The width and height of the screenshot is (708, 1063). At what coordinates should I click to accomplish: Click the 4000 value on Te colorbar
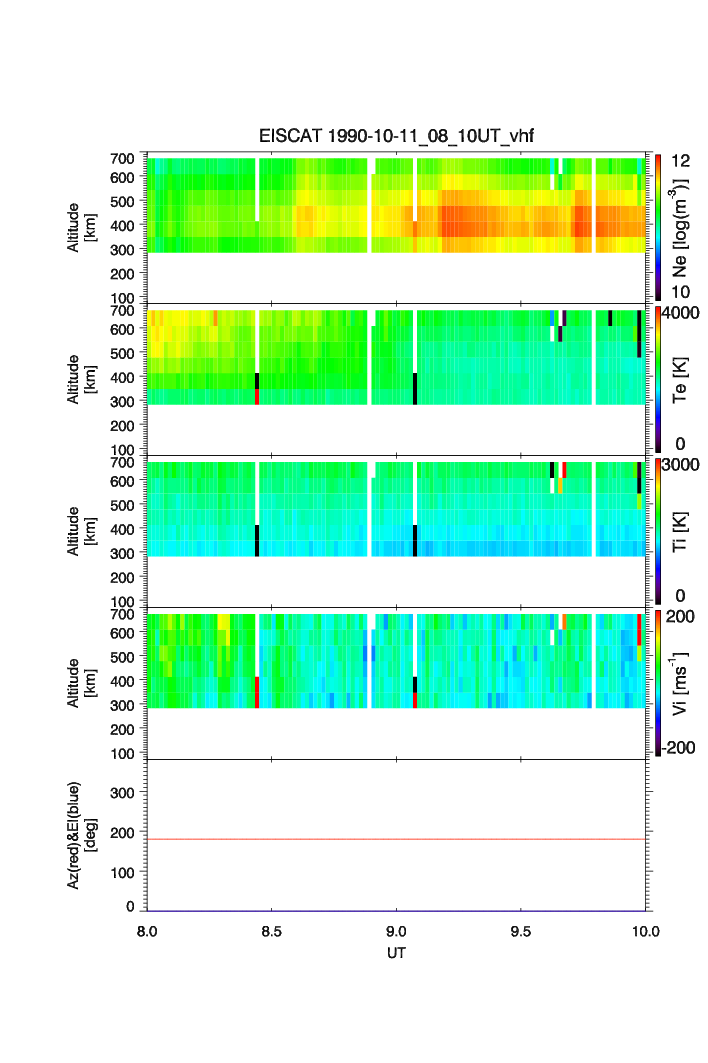[x=680, y=313]
